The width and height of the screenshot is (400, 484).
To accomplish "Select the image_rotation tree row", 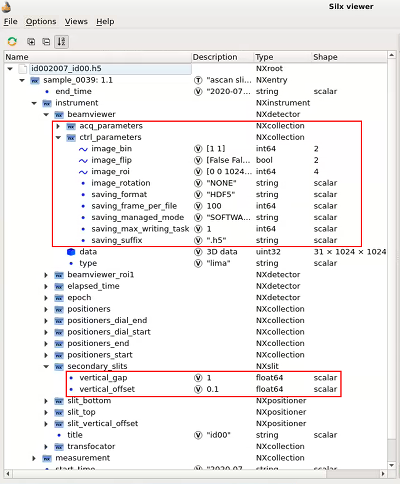I will click(196, 183).
